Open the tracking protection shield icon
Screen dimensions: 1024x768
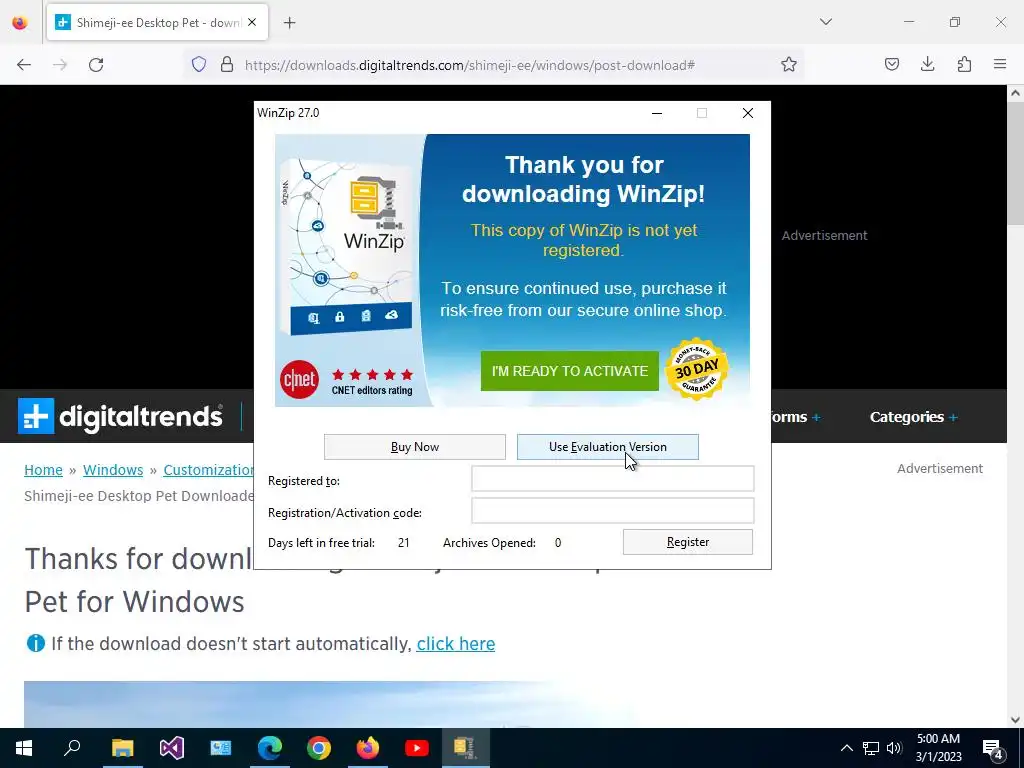click(x=199, y=65)
